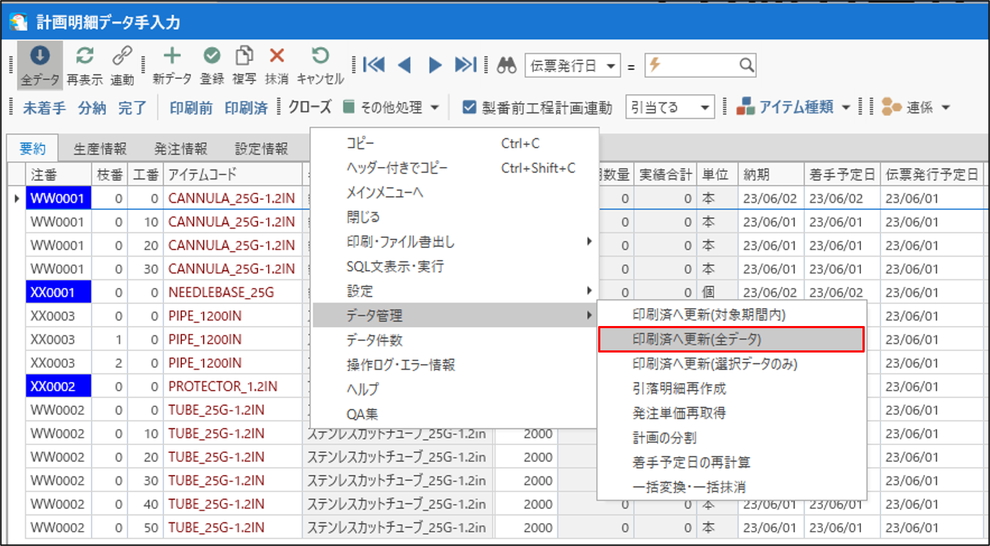The image size is (990, 546).
Task: Click the 抹消 red X icon
Action: click(x=277, y=56)
